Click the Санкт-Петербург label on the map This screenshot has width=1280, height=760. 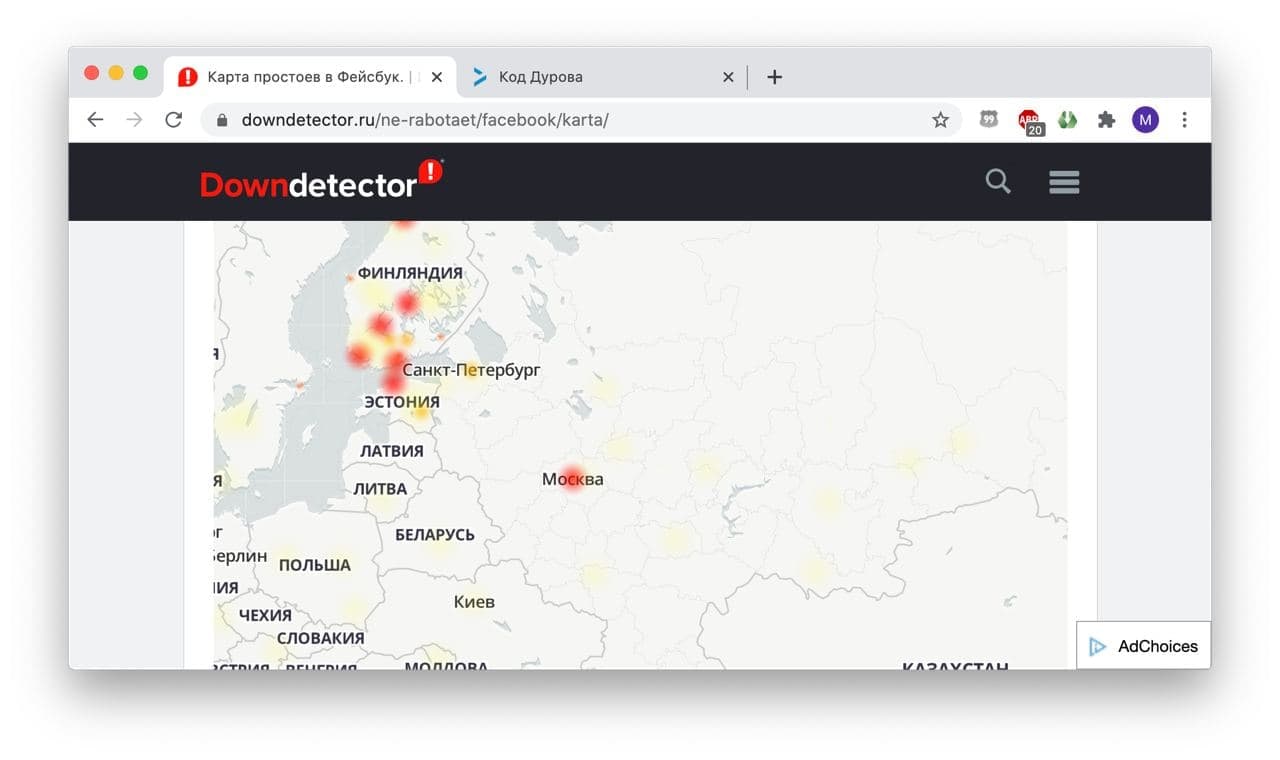point(471,370)
